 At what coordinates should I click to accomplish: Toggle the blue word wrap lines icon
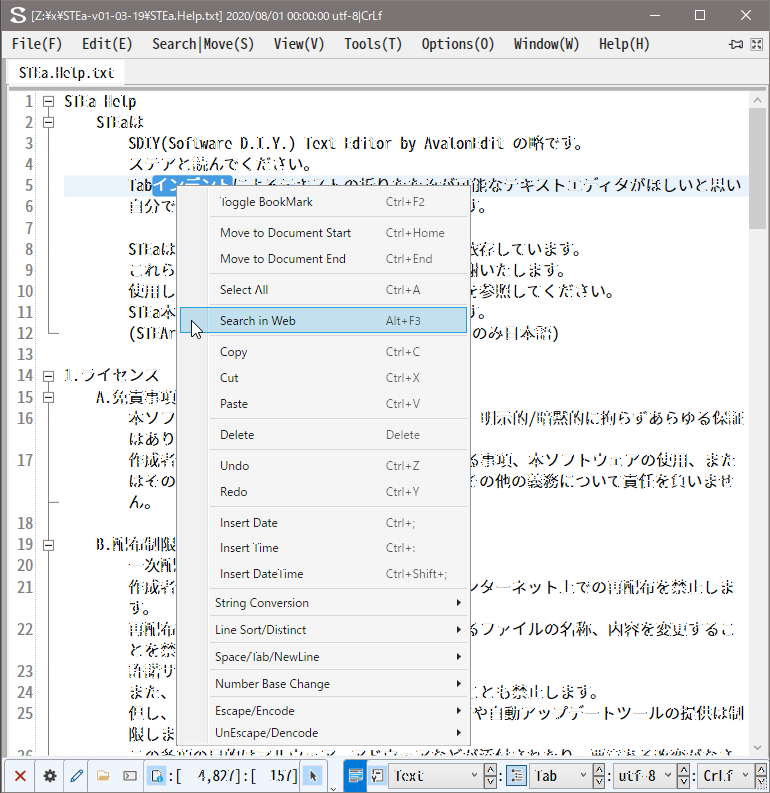pyautogui.click(x=355, y=775)
